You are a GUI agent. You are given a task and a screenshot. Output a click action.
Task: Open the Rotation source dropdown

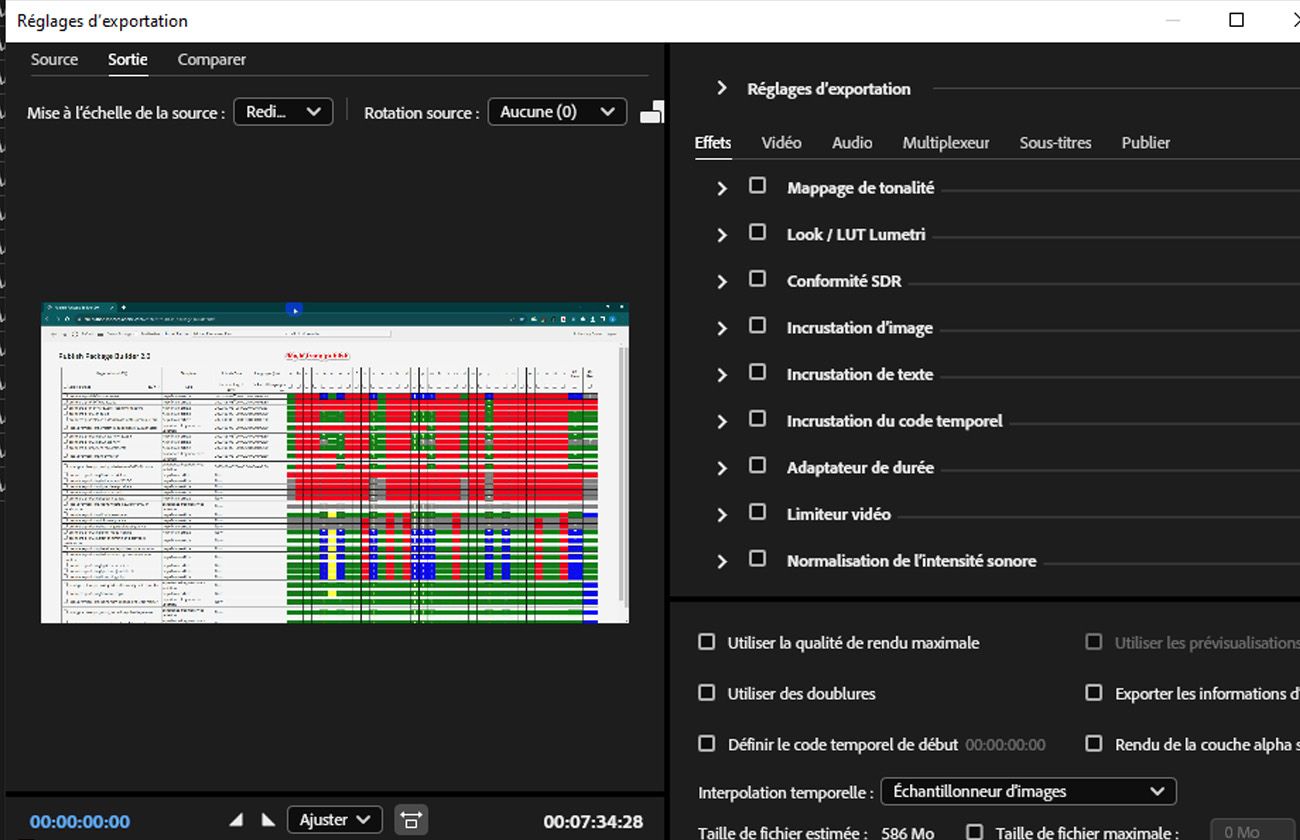(x=557, y=111)
